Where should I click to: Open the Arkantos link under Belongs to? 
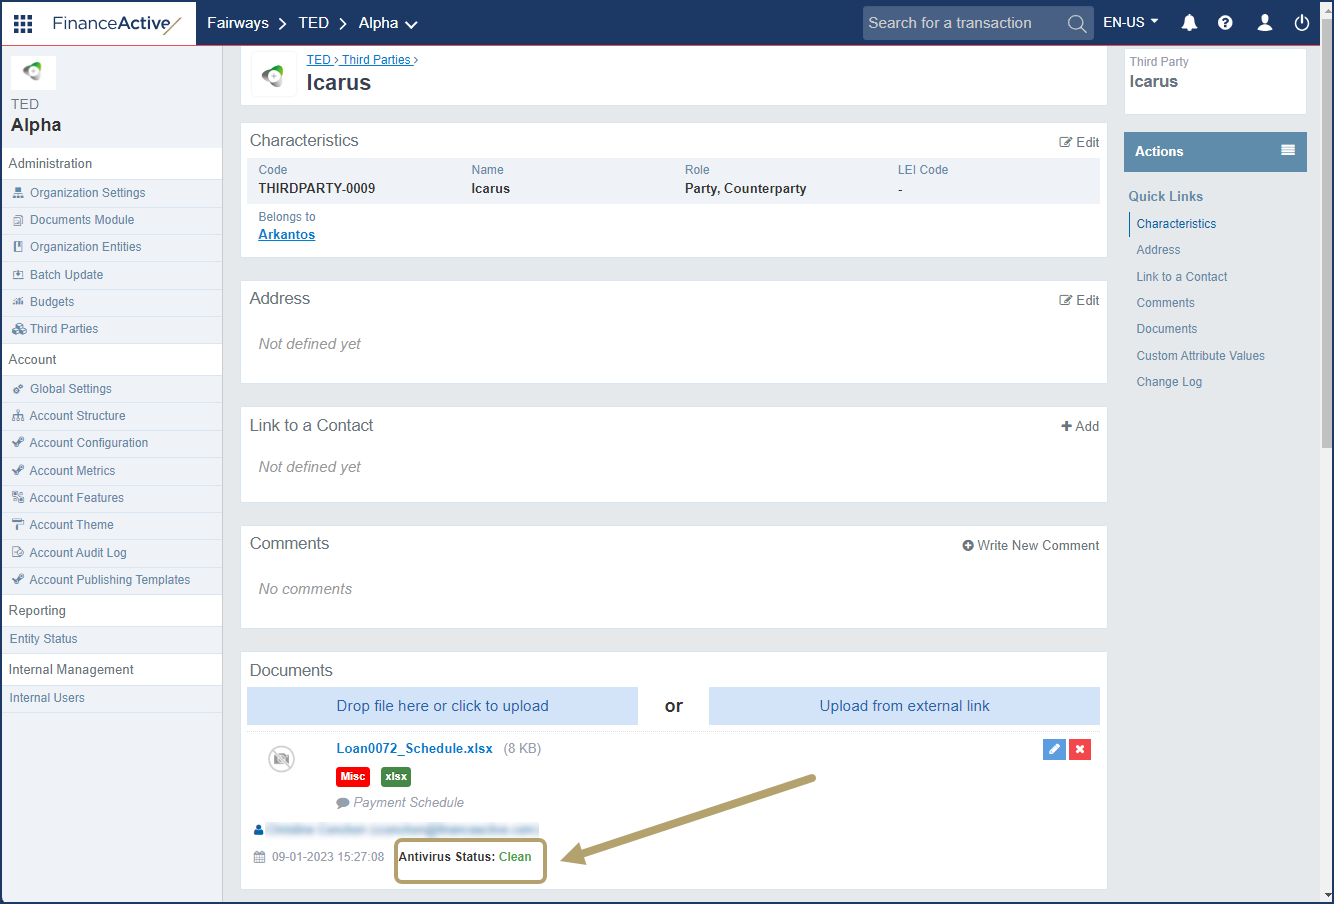click(x=286, y=234)
